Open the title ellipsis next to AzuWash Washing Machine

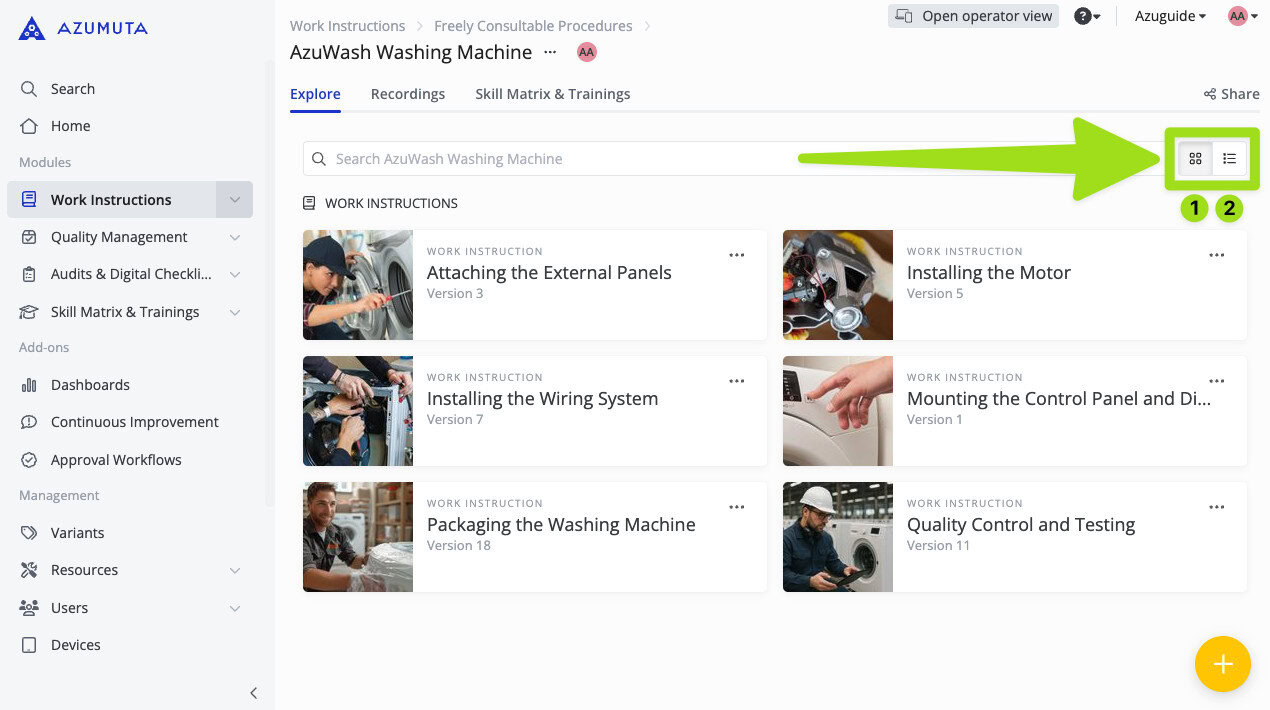(550, 52)
